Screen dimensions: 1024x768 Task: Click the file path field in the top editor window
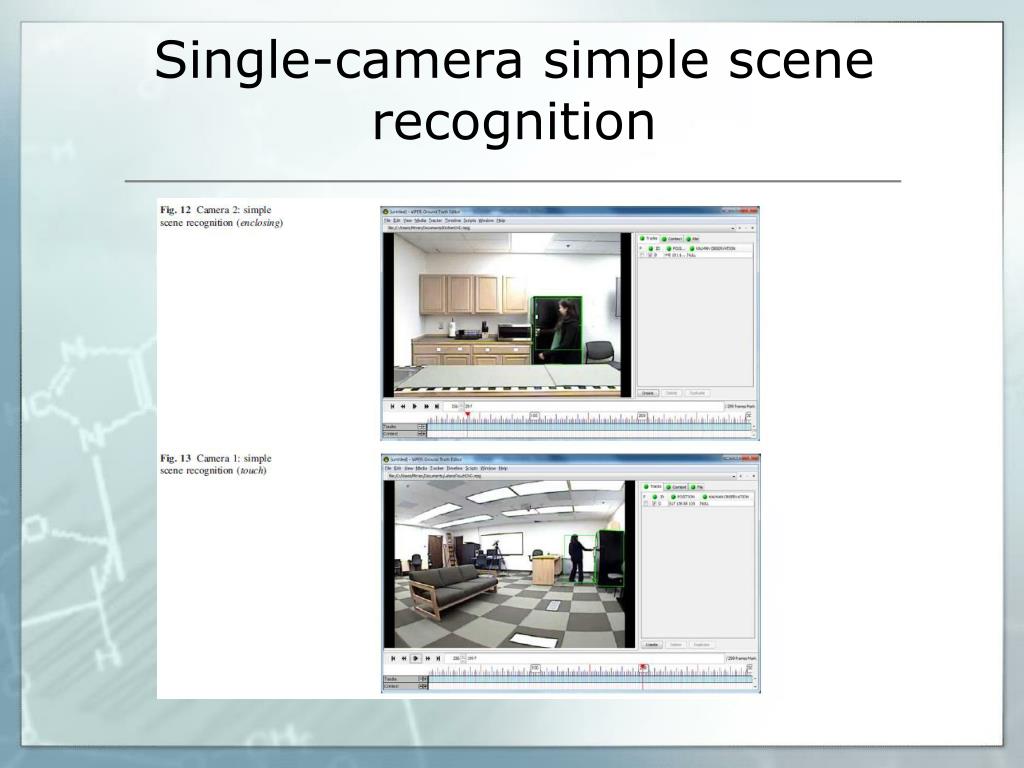pyautogui.click(x=558, y=228)
